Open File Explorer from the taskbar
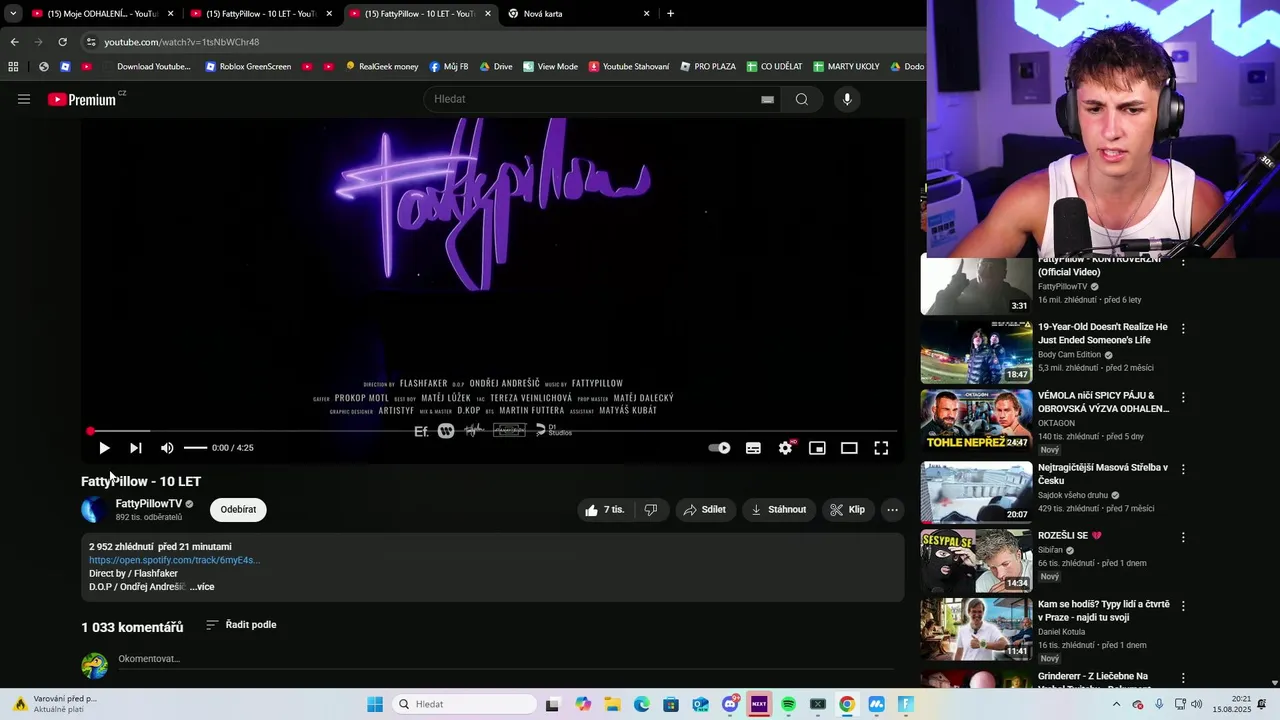The width and height of the screenshot is (1280, 720). pyautogui.click(x=612, y=704)
